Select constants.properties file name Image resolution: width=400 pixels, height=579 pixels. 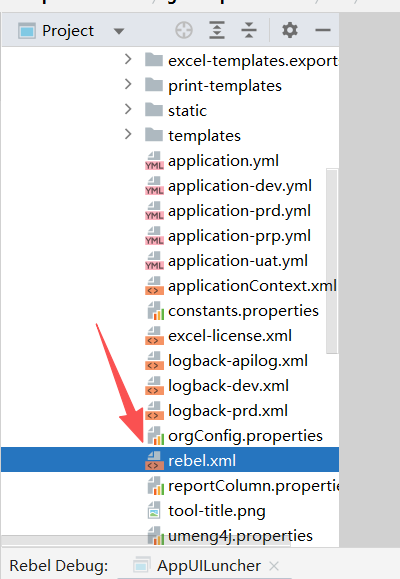pos(243,311)
